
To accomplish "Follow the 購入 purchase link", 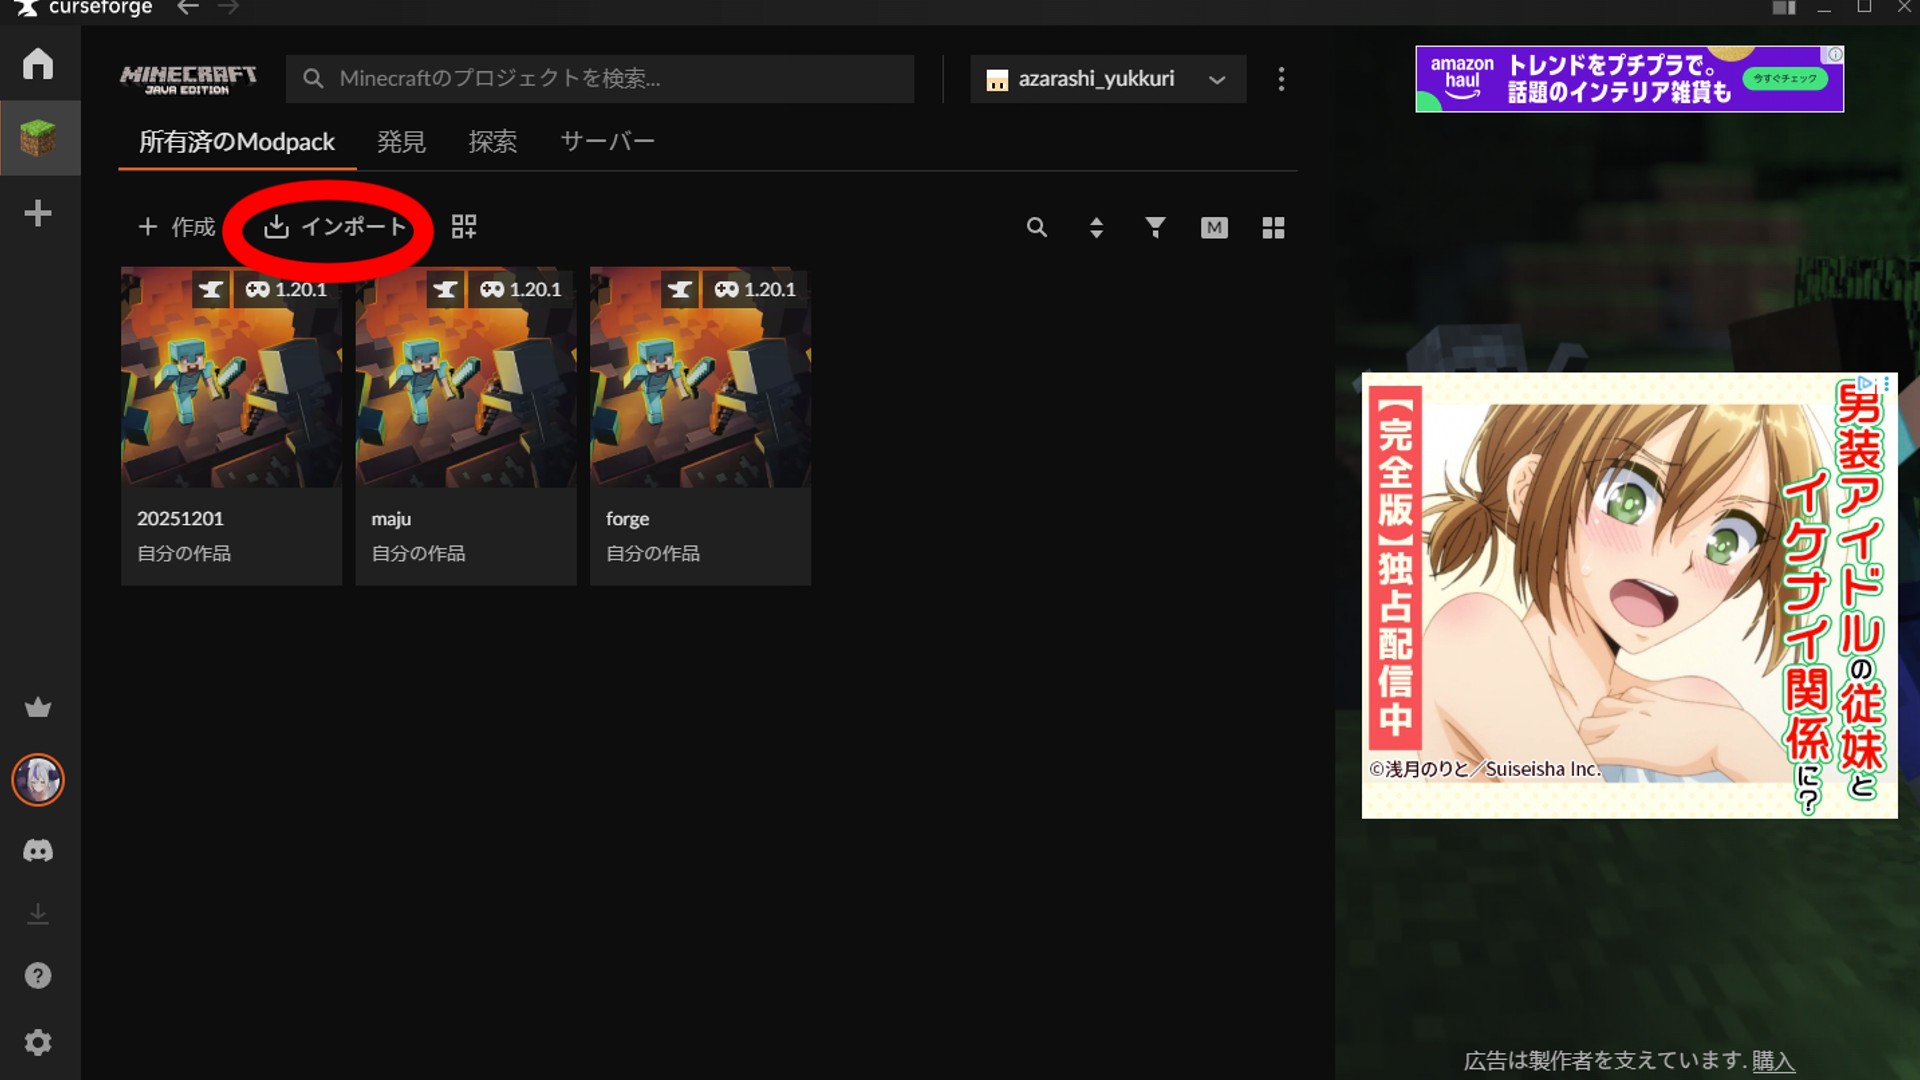I will tap(1773, 1061).
